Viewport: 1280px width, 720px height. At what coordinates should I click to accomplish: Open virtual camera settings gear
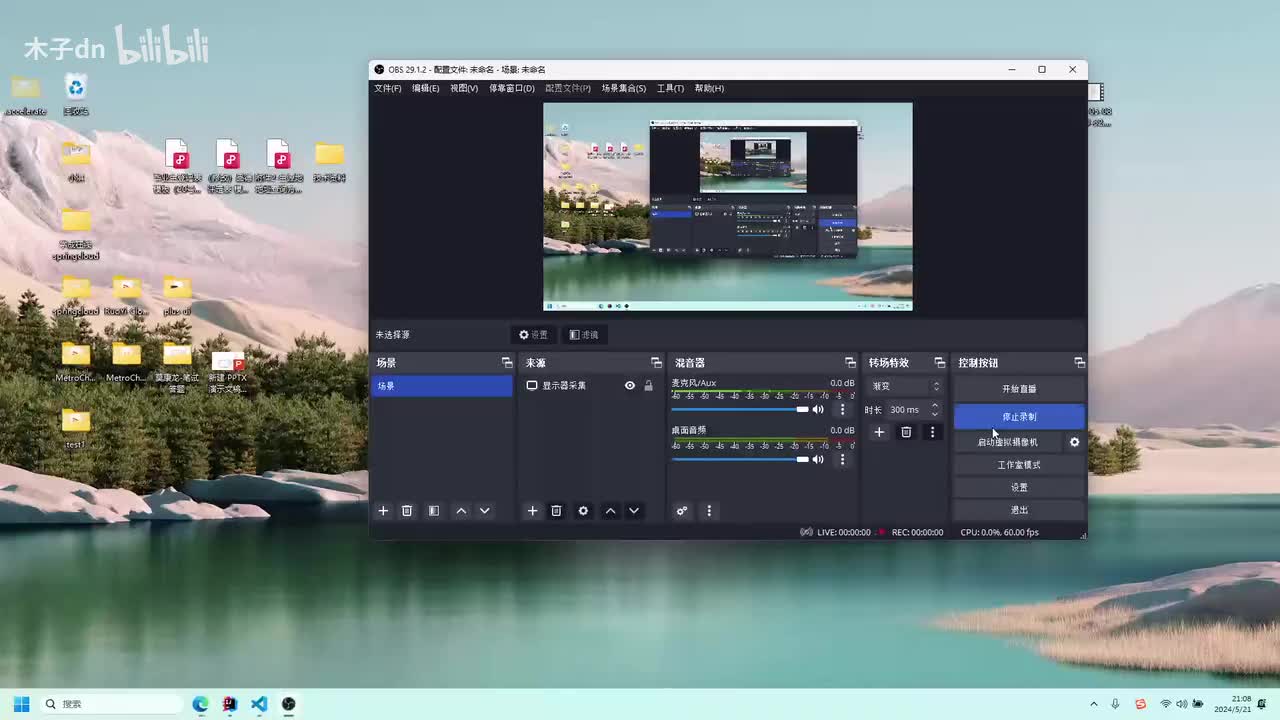pos(1075,442)
